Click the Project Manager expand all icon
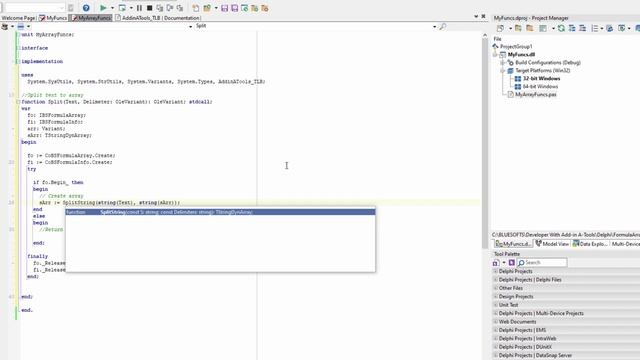The width and height of the screenshot is (640, 360). [x=572, y=28]
